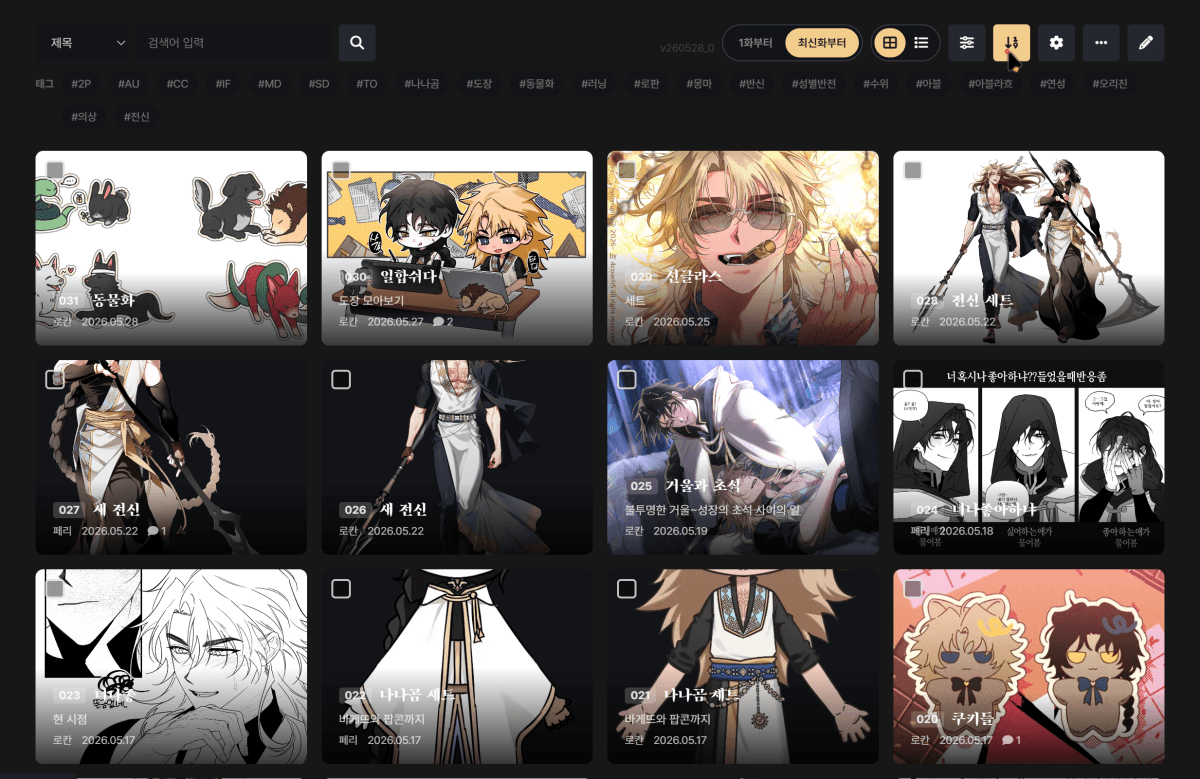Tick checkbox on post 030 card
1200x779 pixels.
(341, 170)
